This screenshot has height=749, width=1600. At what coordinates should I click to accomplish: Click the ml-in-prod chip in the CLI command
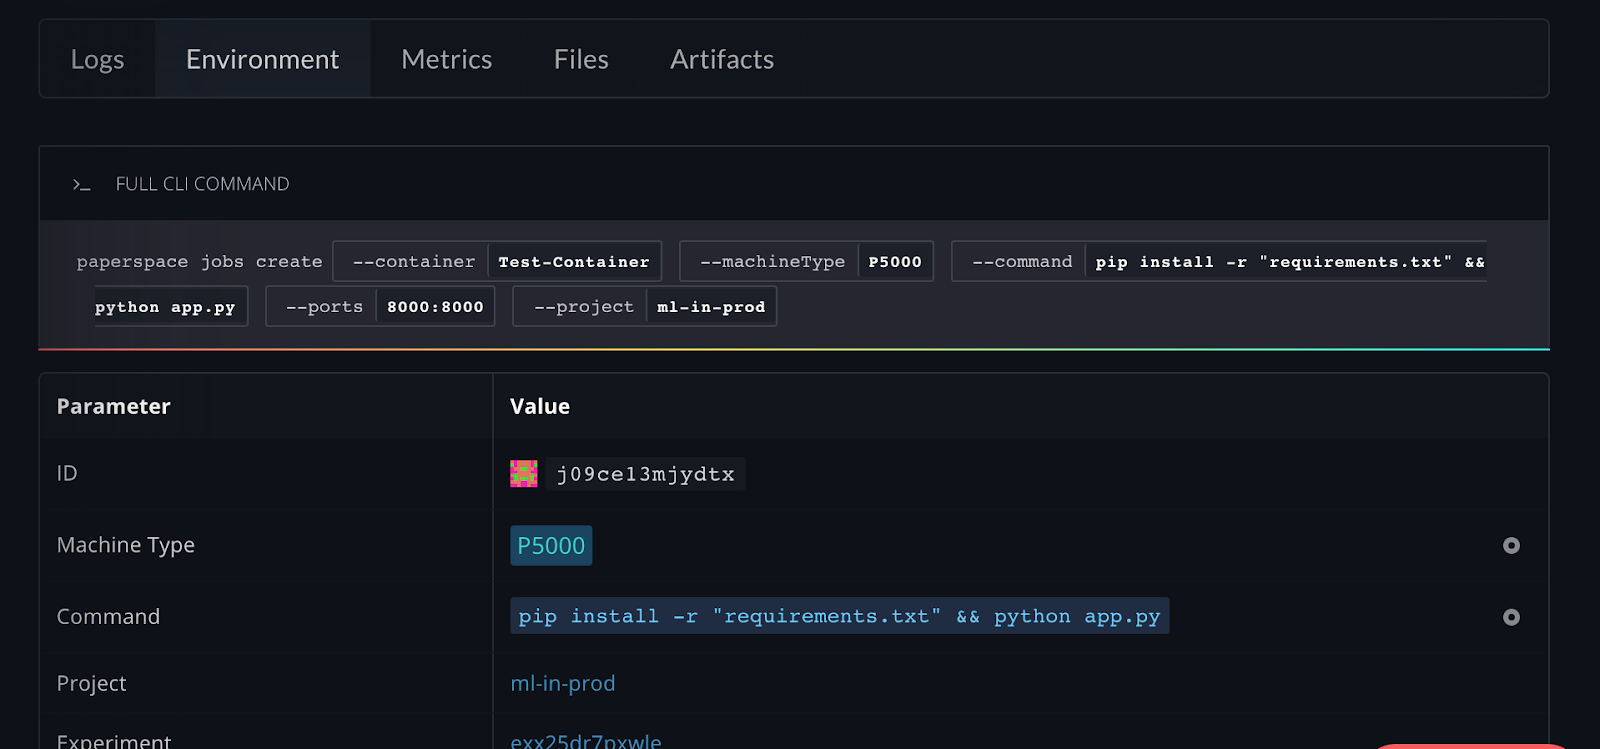pos(711,307)
